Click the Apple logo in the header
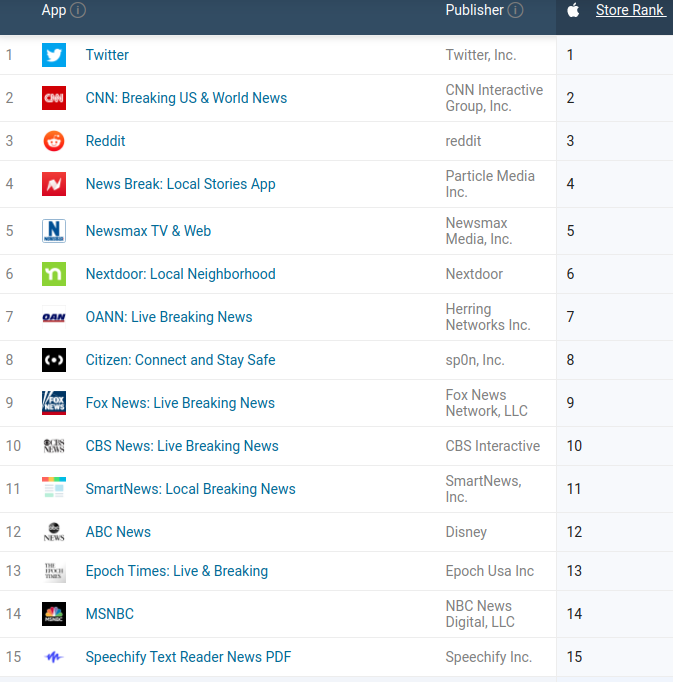673x682 pixels. 573,10
